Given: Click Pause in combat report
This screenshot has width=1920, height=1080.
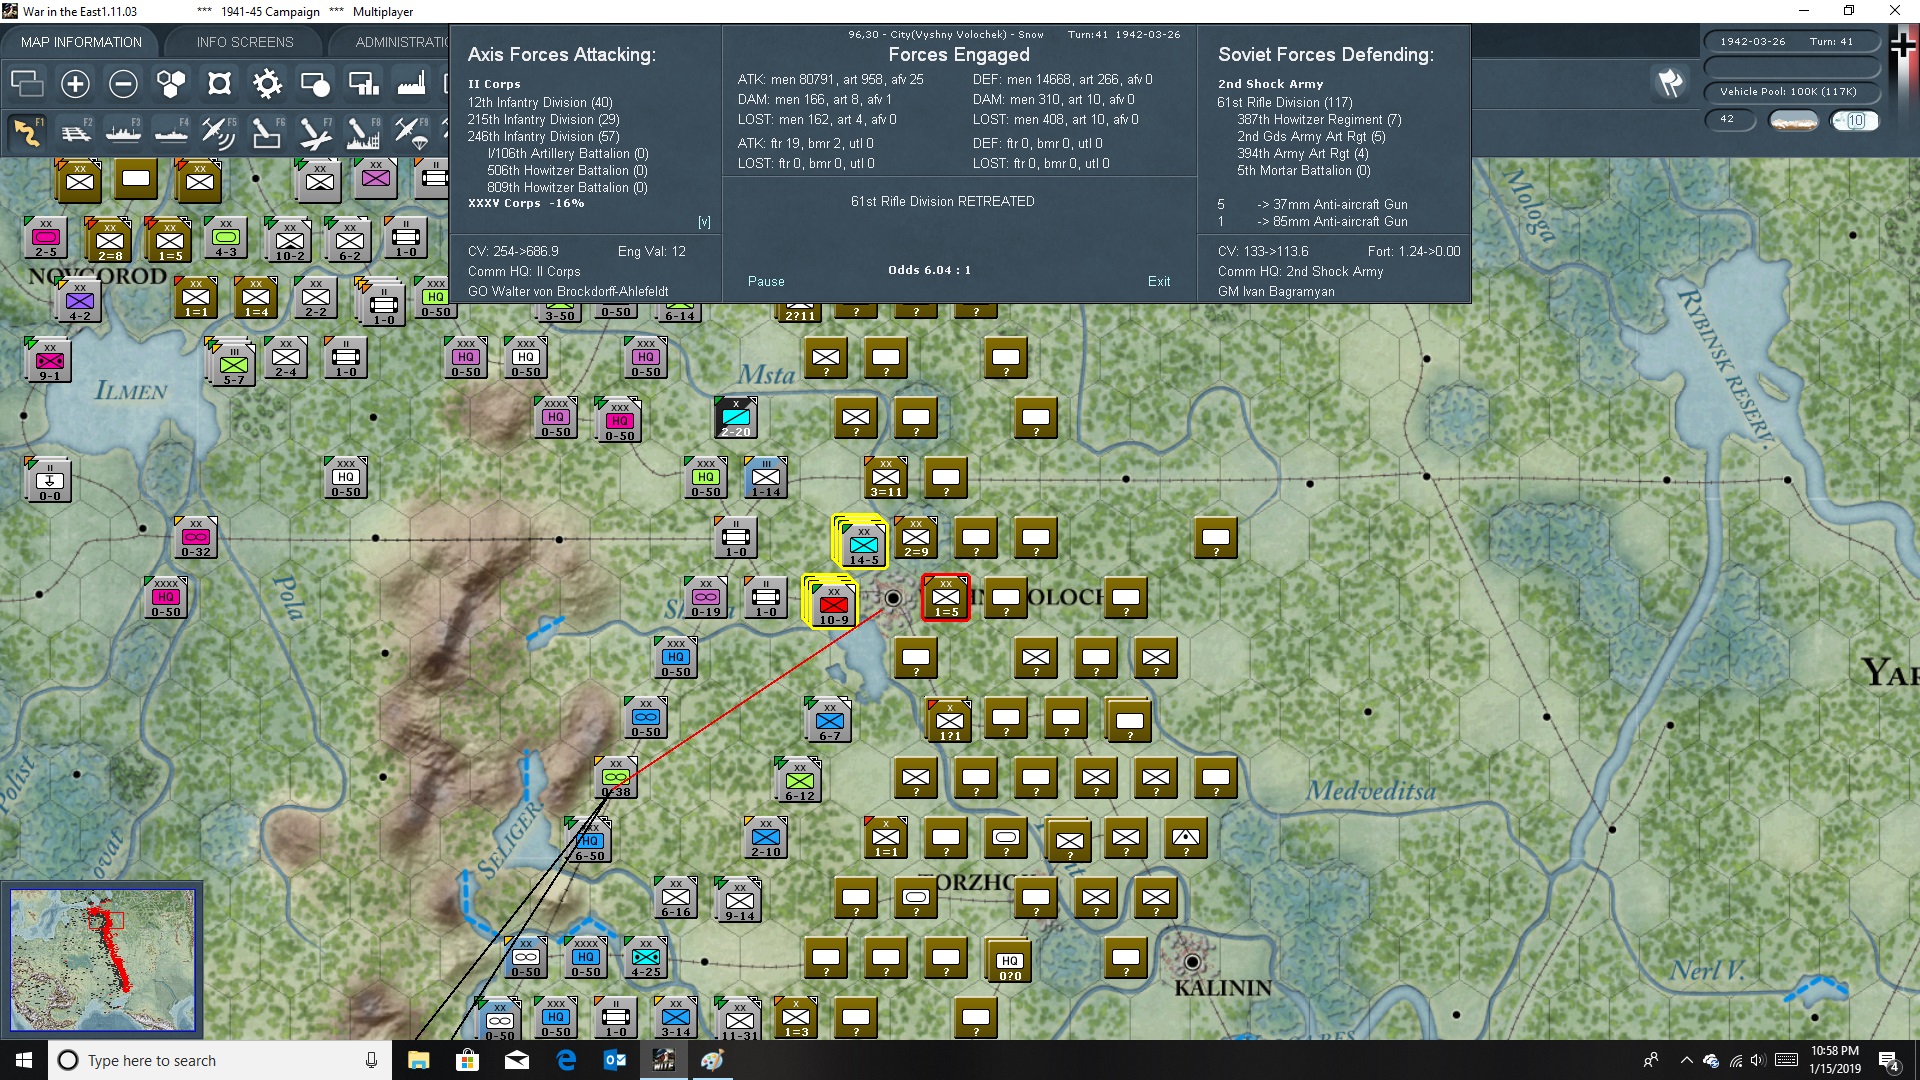Looking at the screenshot, I should point(766,282).
